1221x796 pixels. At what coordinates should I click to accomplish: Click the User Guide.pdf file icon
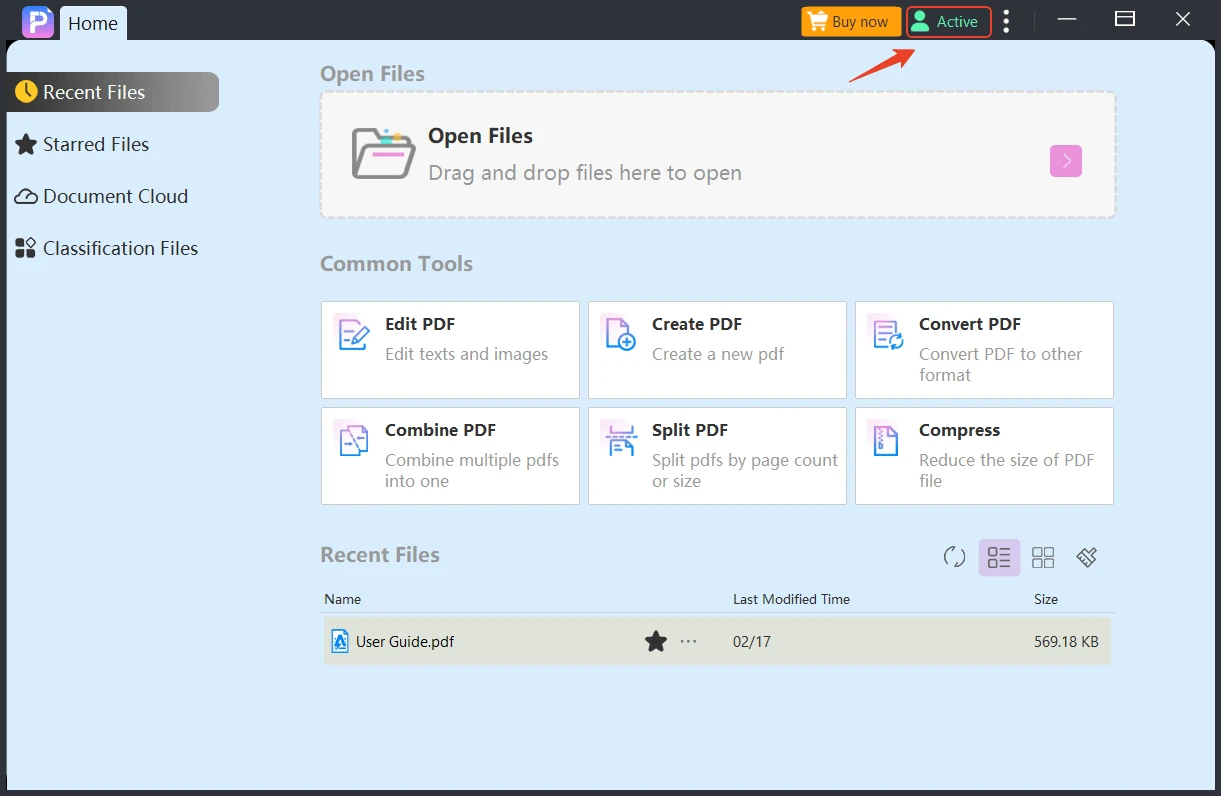[340, 641]
